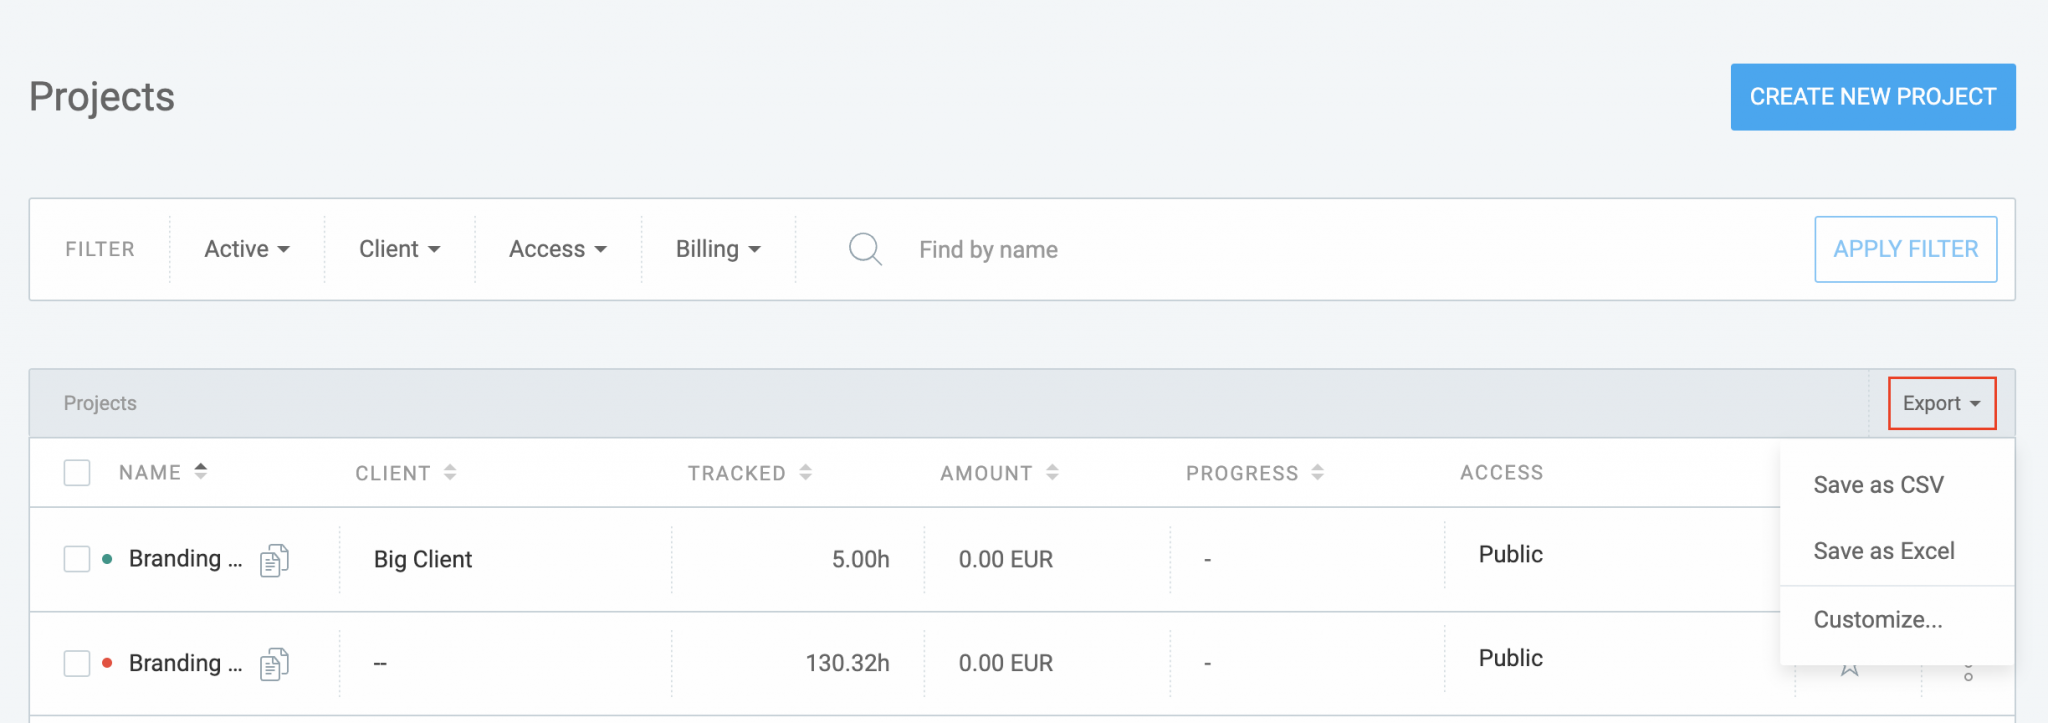Choose Save as CSV from Export menu
Viewport: 2048px width, 723px height.
(x=1878, y=484)
